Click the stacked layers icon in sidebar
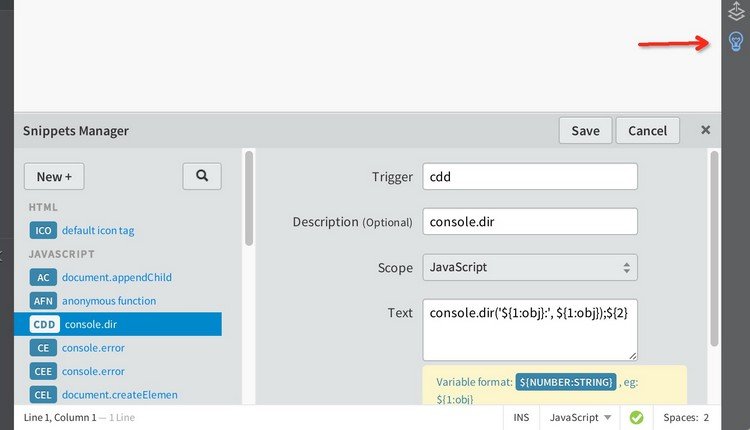750x430 pixels. coord(736,12)
